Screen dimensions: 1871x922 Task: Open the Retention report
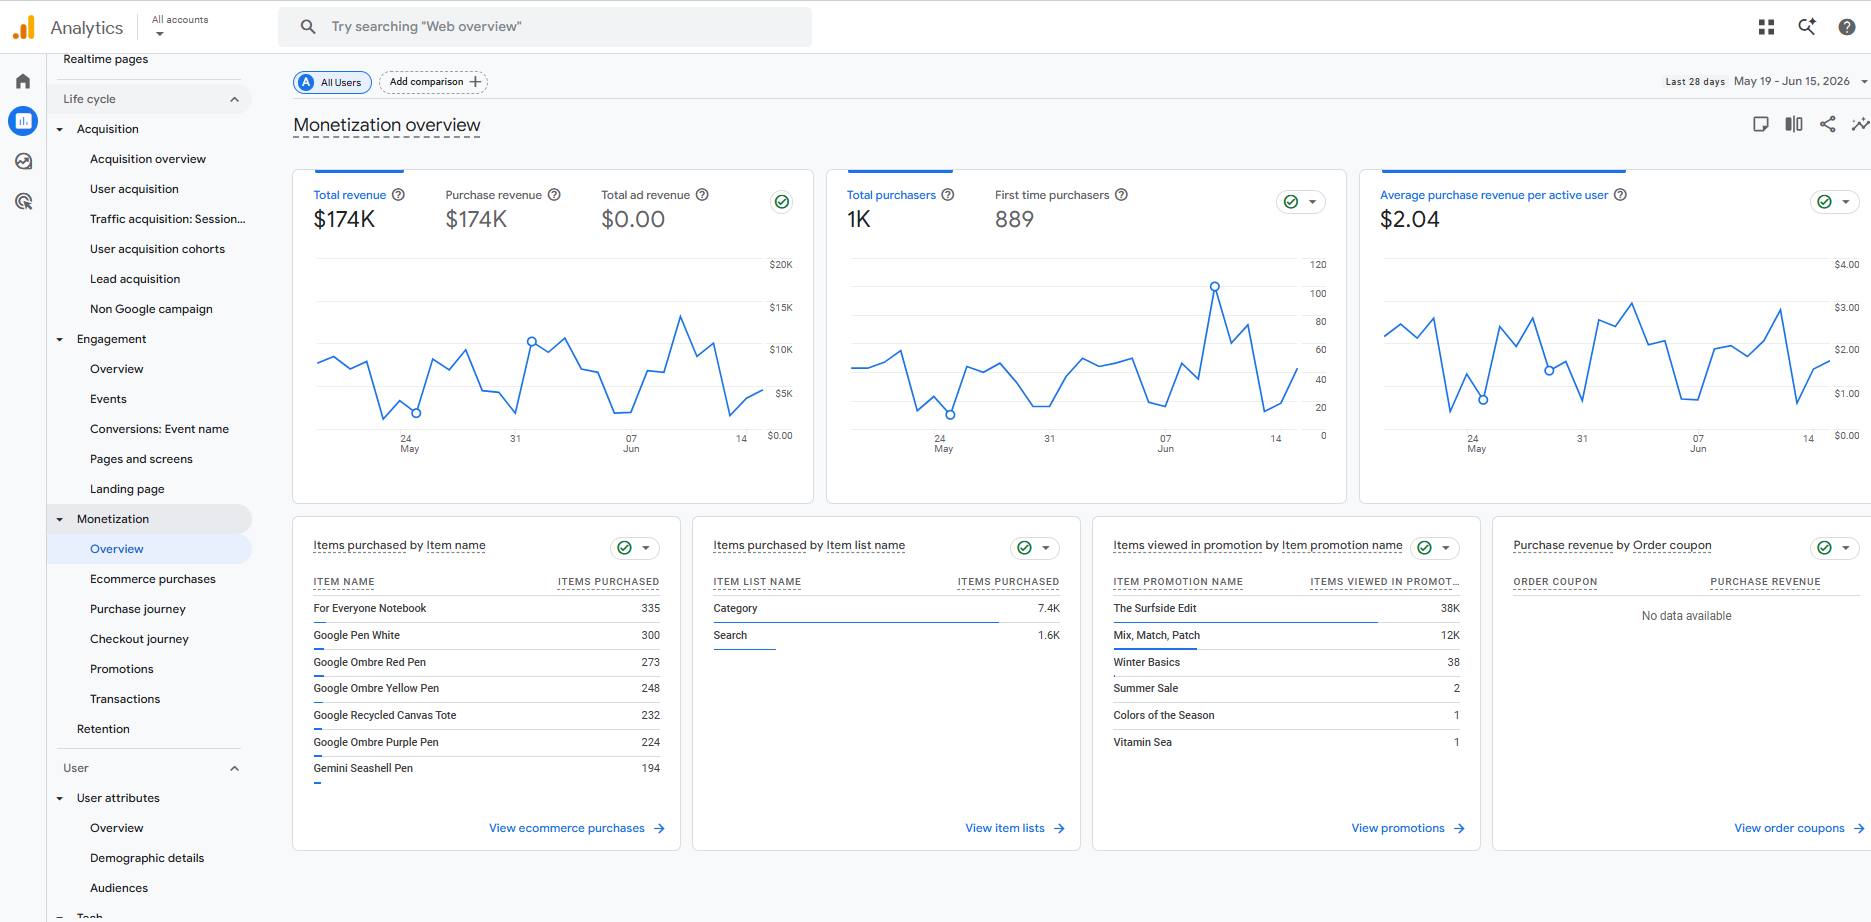(103, 729)
